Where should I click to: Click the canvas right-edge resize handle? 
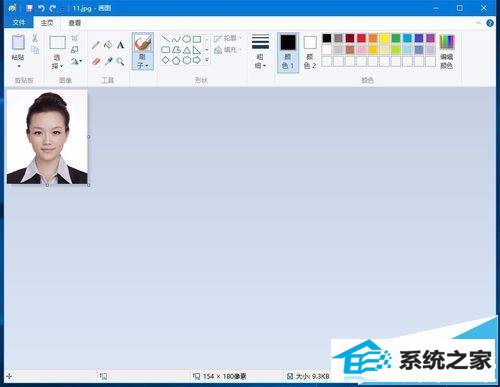pyautogui.click(x=89, y=137)
